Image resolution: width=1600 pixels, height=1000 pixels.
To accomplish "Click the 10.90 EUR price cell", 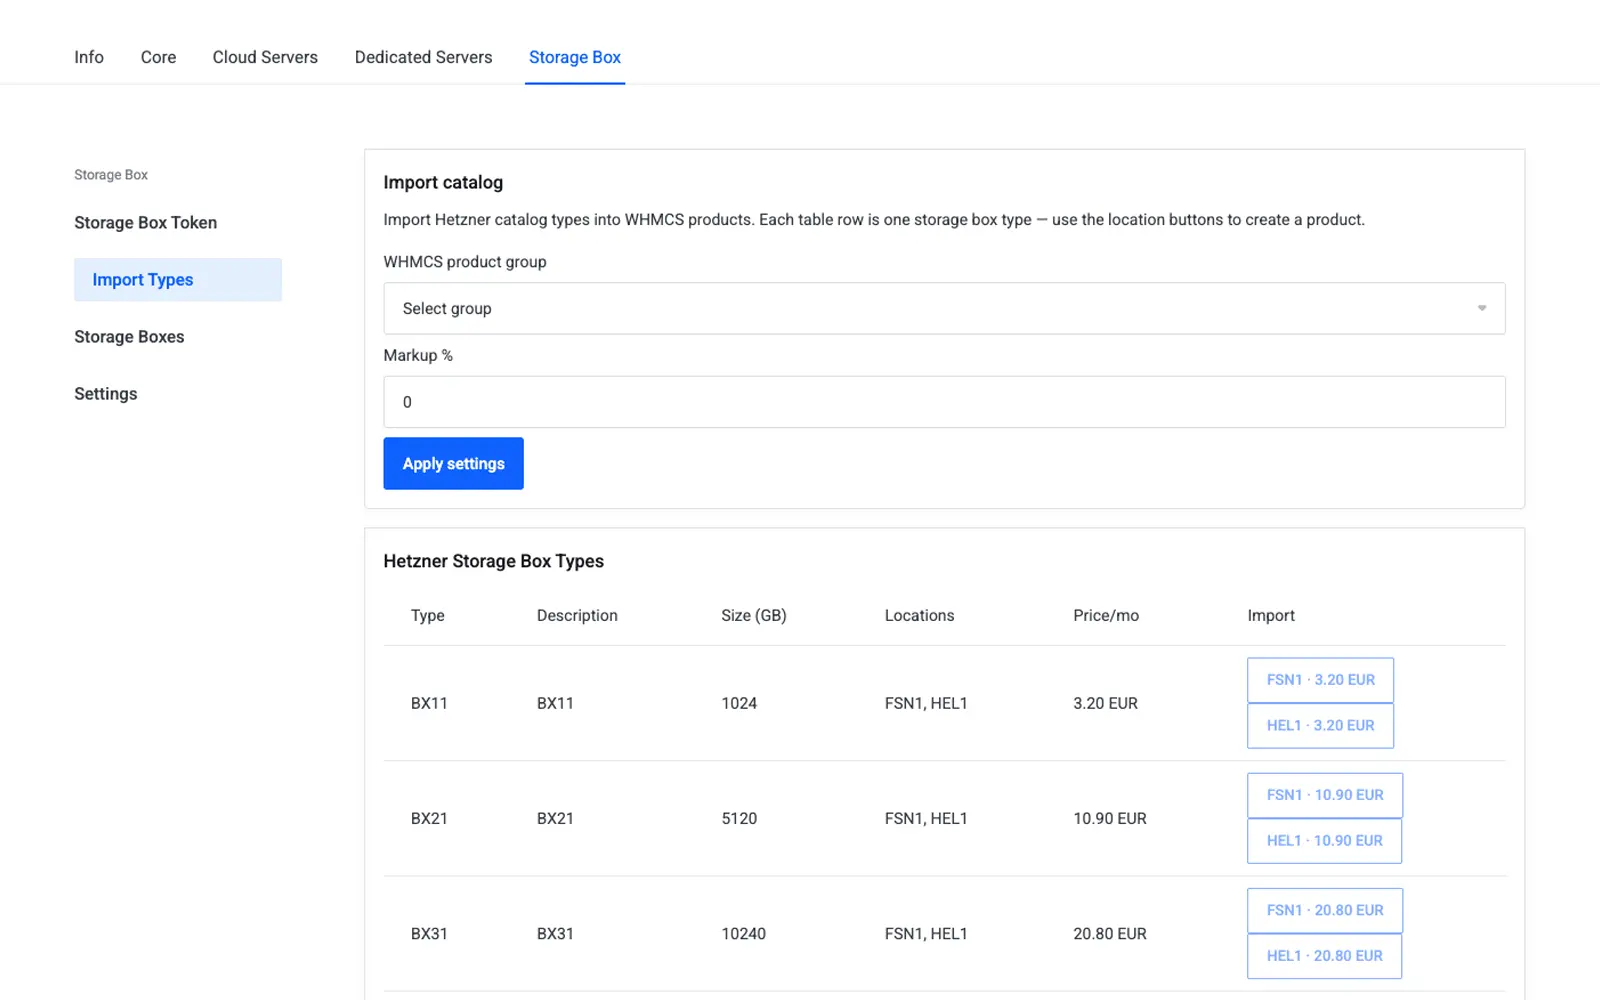I will (x=1110, y=818).
